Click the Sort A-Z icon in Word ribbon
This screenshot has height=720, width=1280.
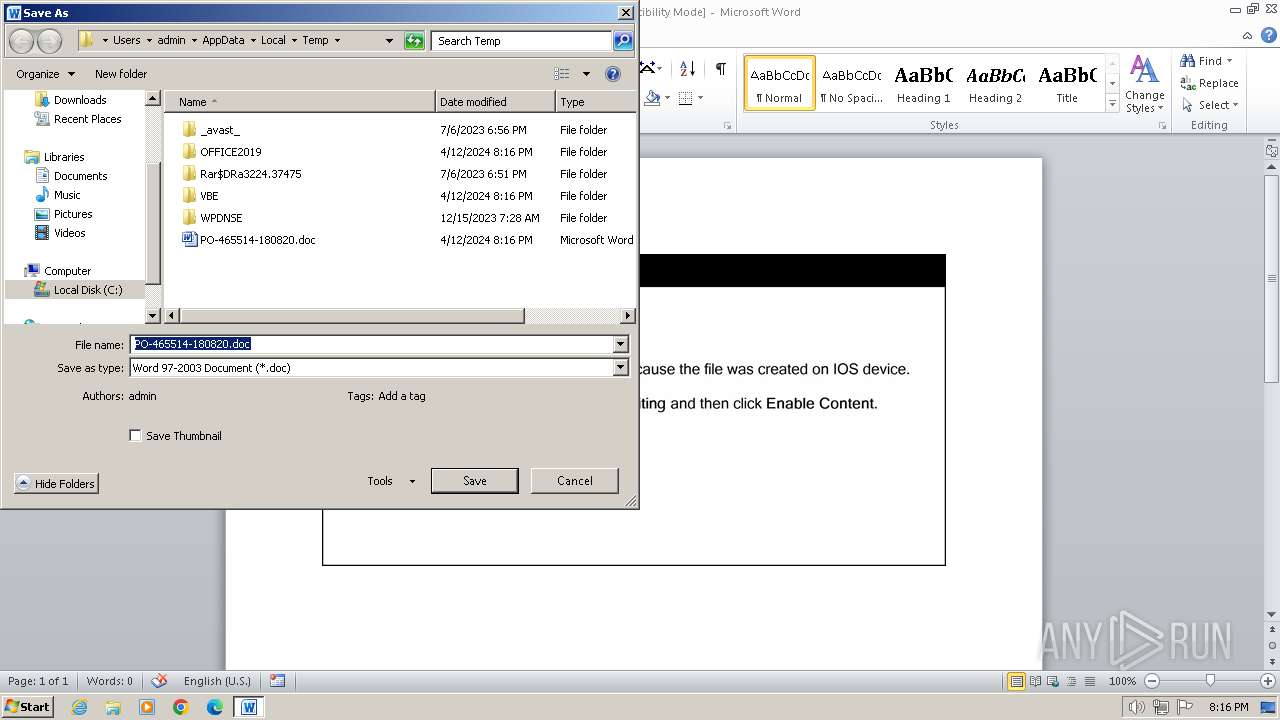[x=687, y=69]
